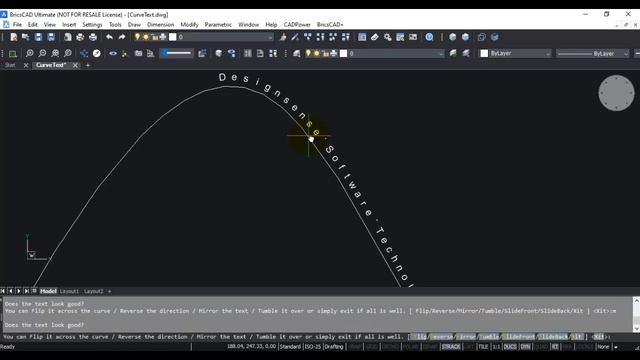
Task: Open the Draw menu
Action: tap(134, 24)
